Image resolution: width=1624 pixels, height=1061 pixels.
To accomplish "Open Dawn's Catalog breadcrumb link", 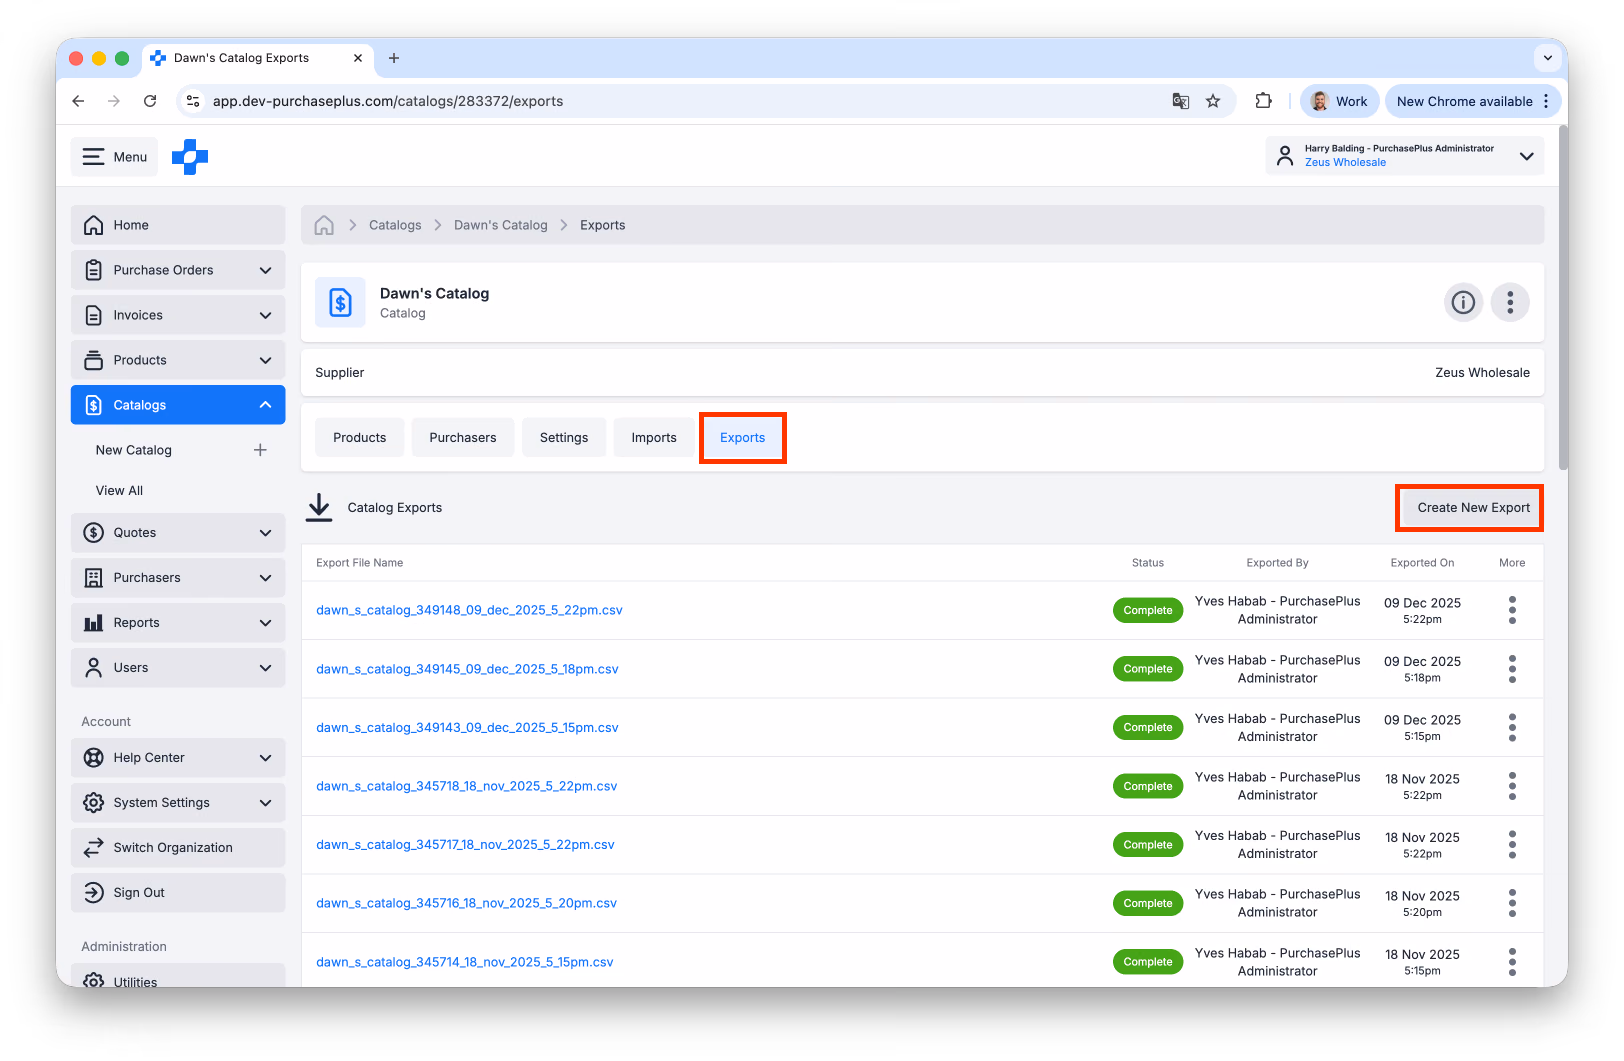I will tap(501, 225).
